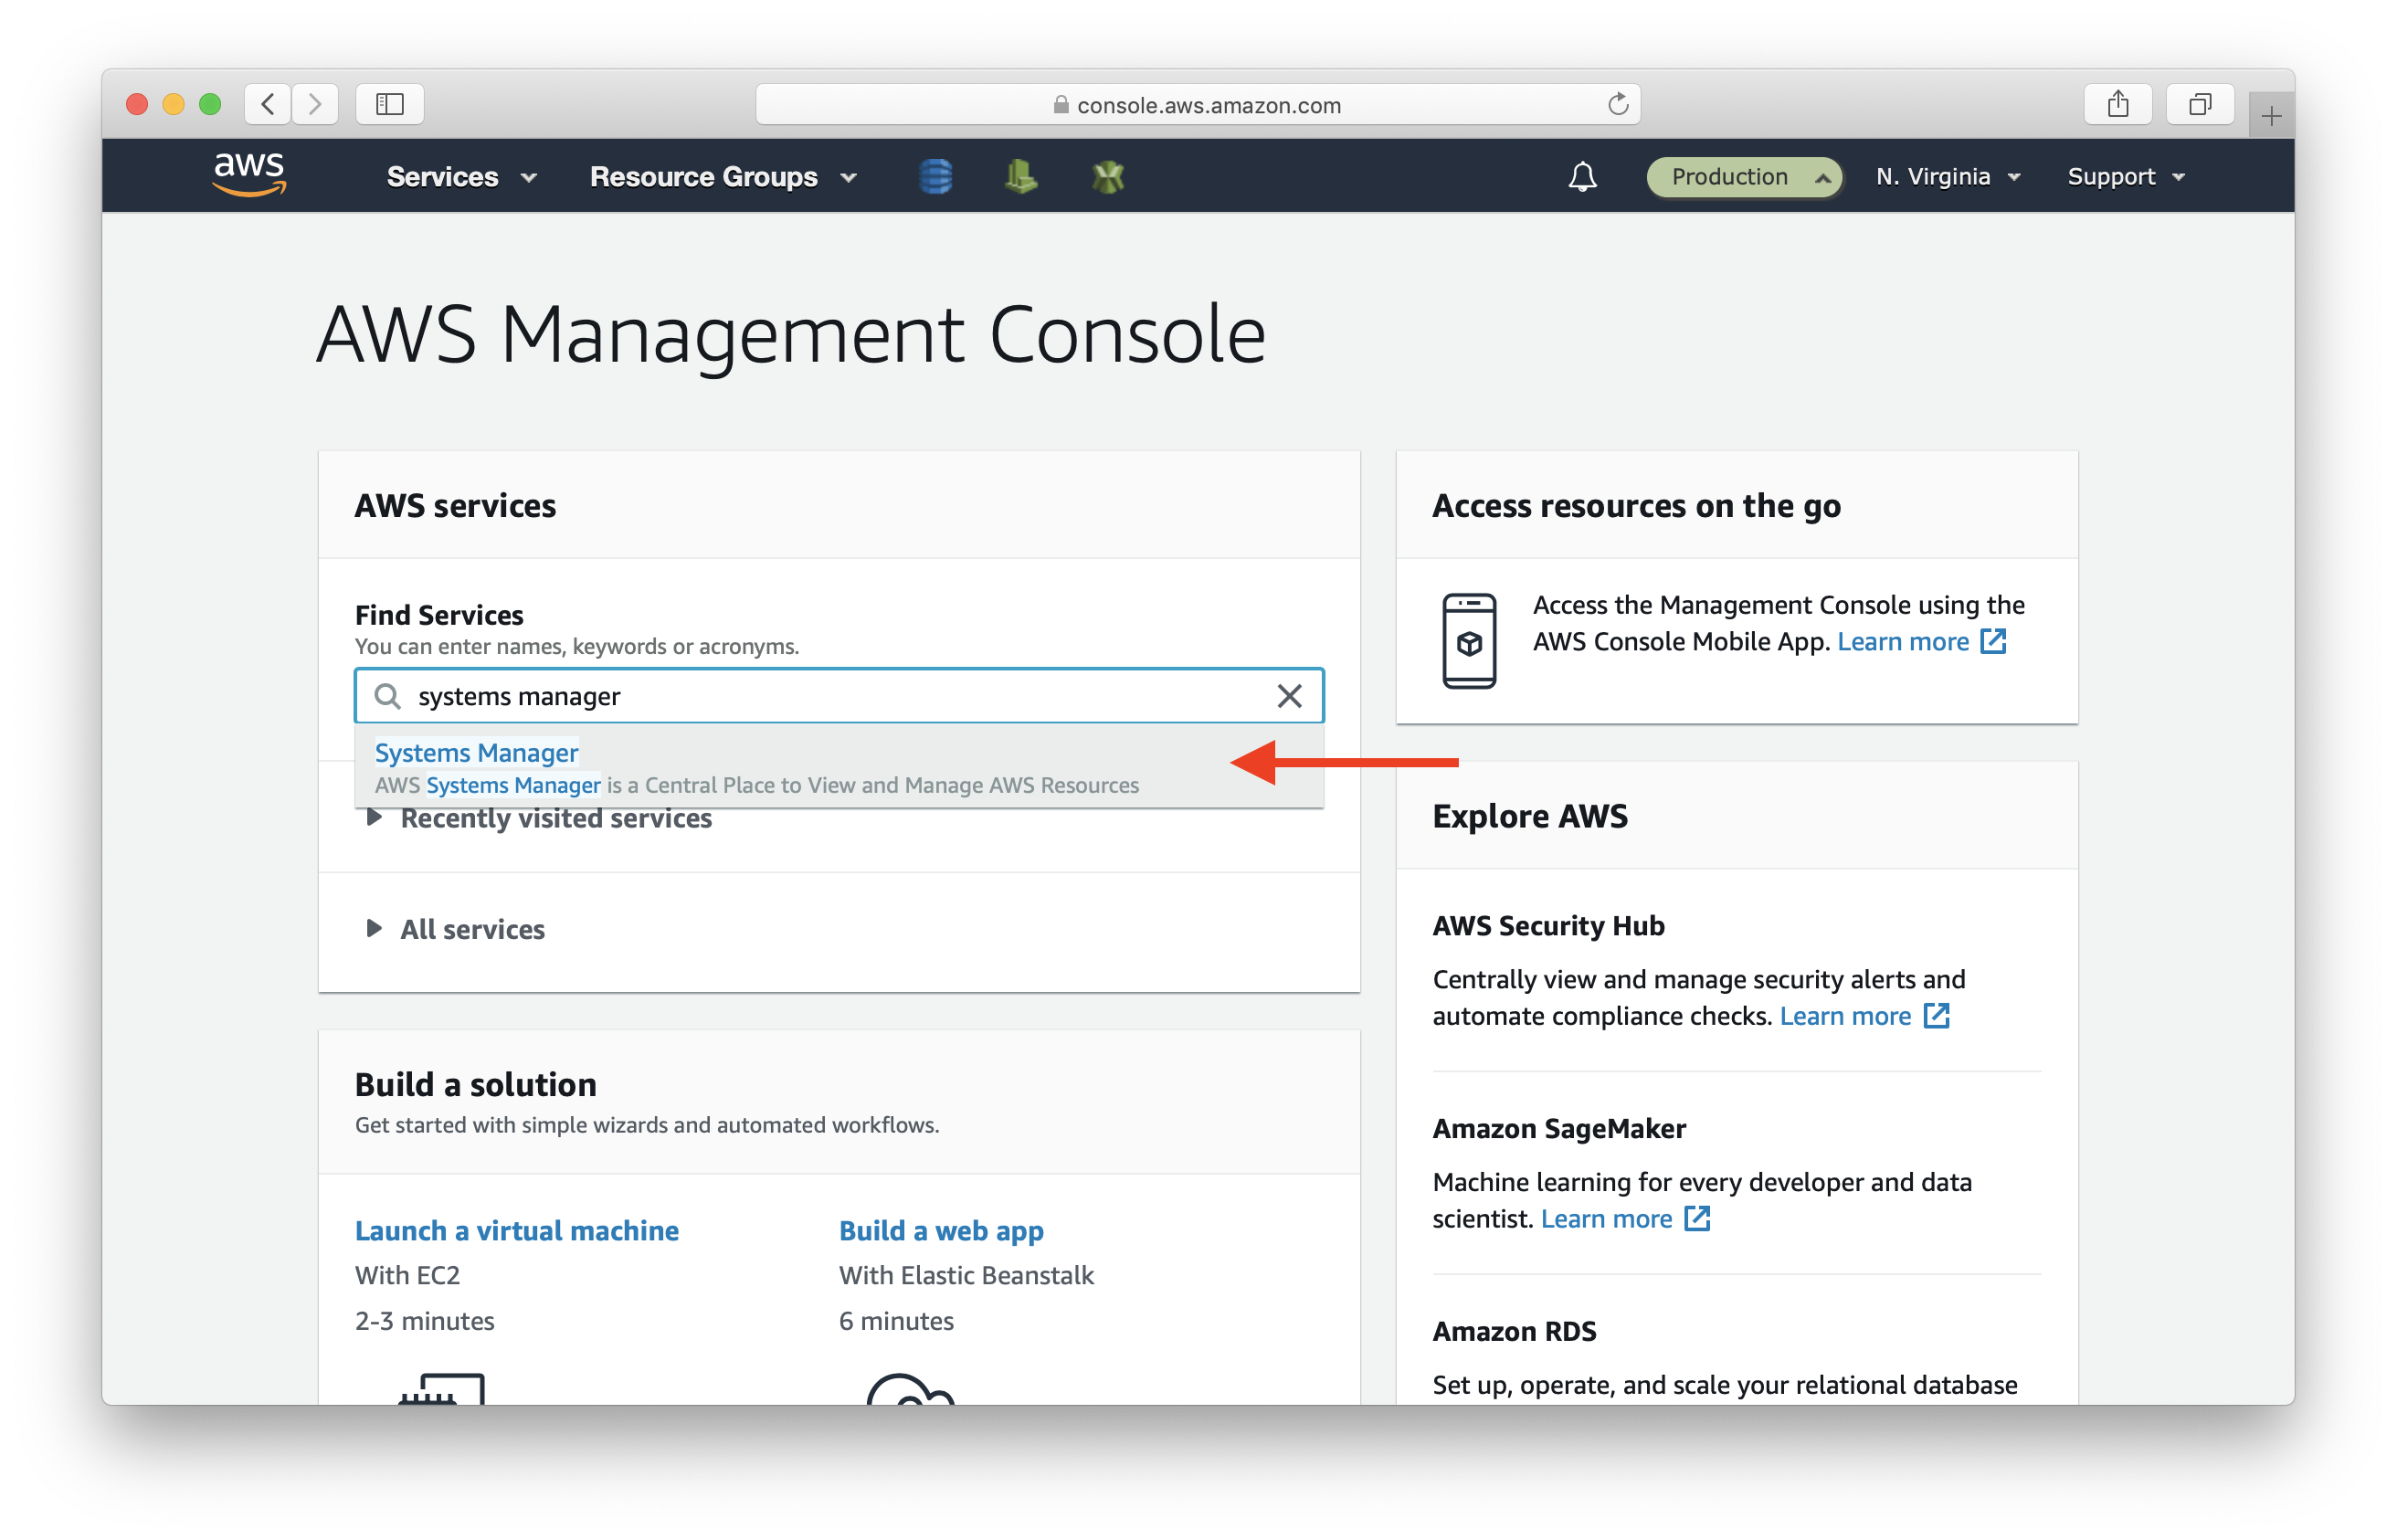Image resolution: width=2397 pixels, height=1540 pixels.
Task: Expand Recently visited services
Action: (x=540, y=818)
